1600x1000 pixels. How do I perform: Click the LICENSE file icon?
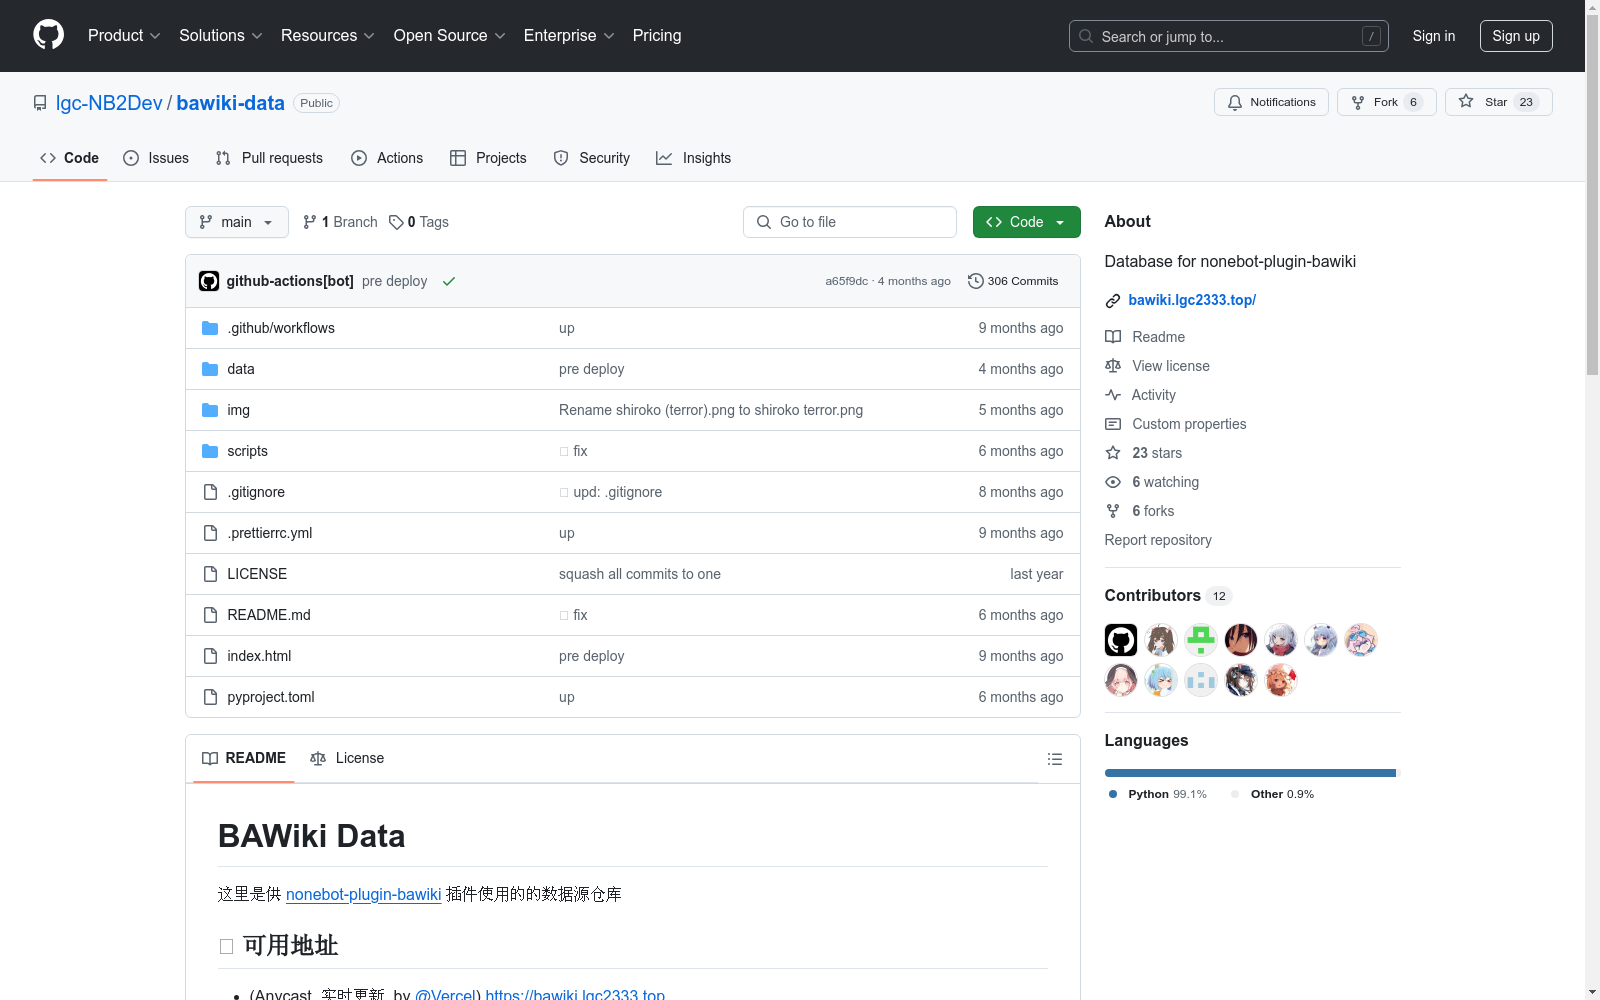point(210,574)
